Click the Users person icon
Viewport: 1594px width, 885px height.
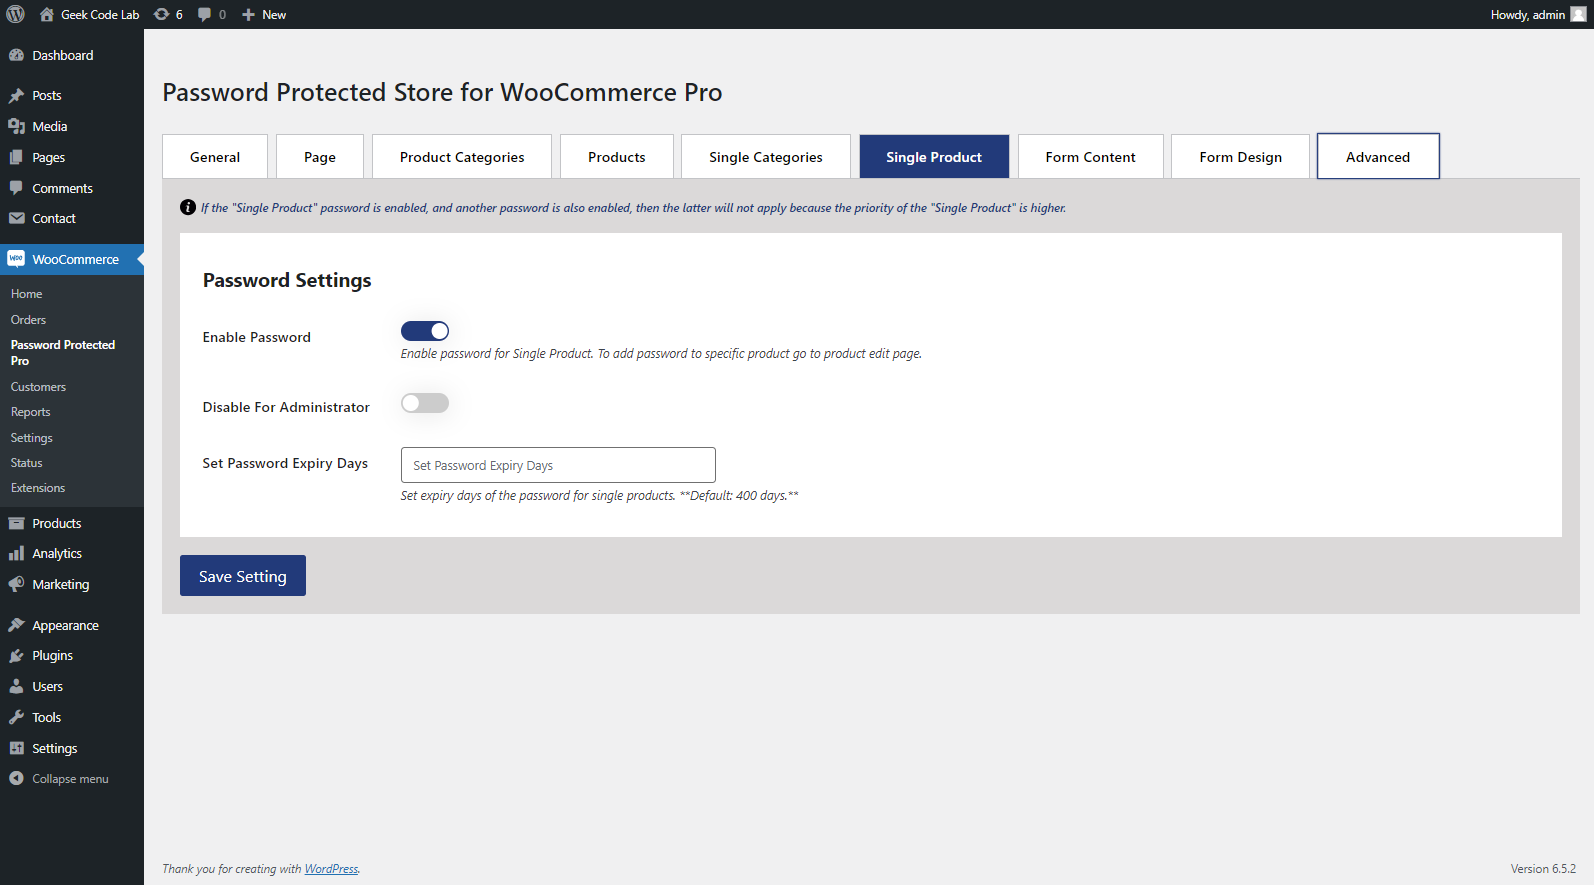[x=16, y=686]
